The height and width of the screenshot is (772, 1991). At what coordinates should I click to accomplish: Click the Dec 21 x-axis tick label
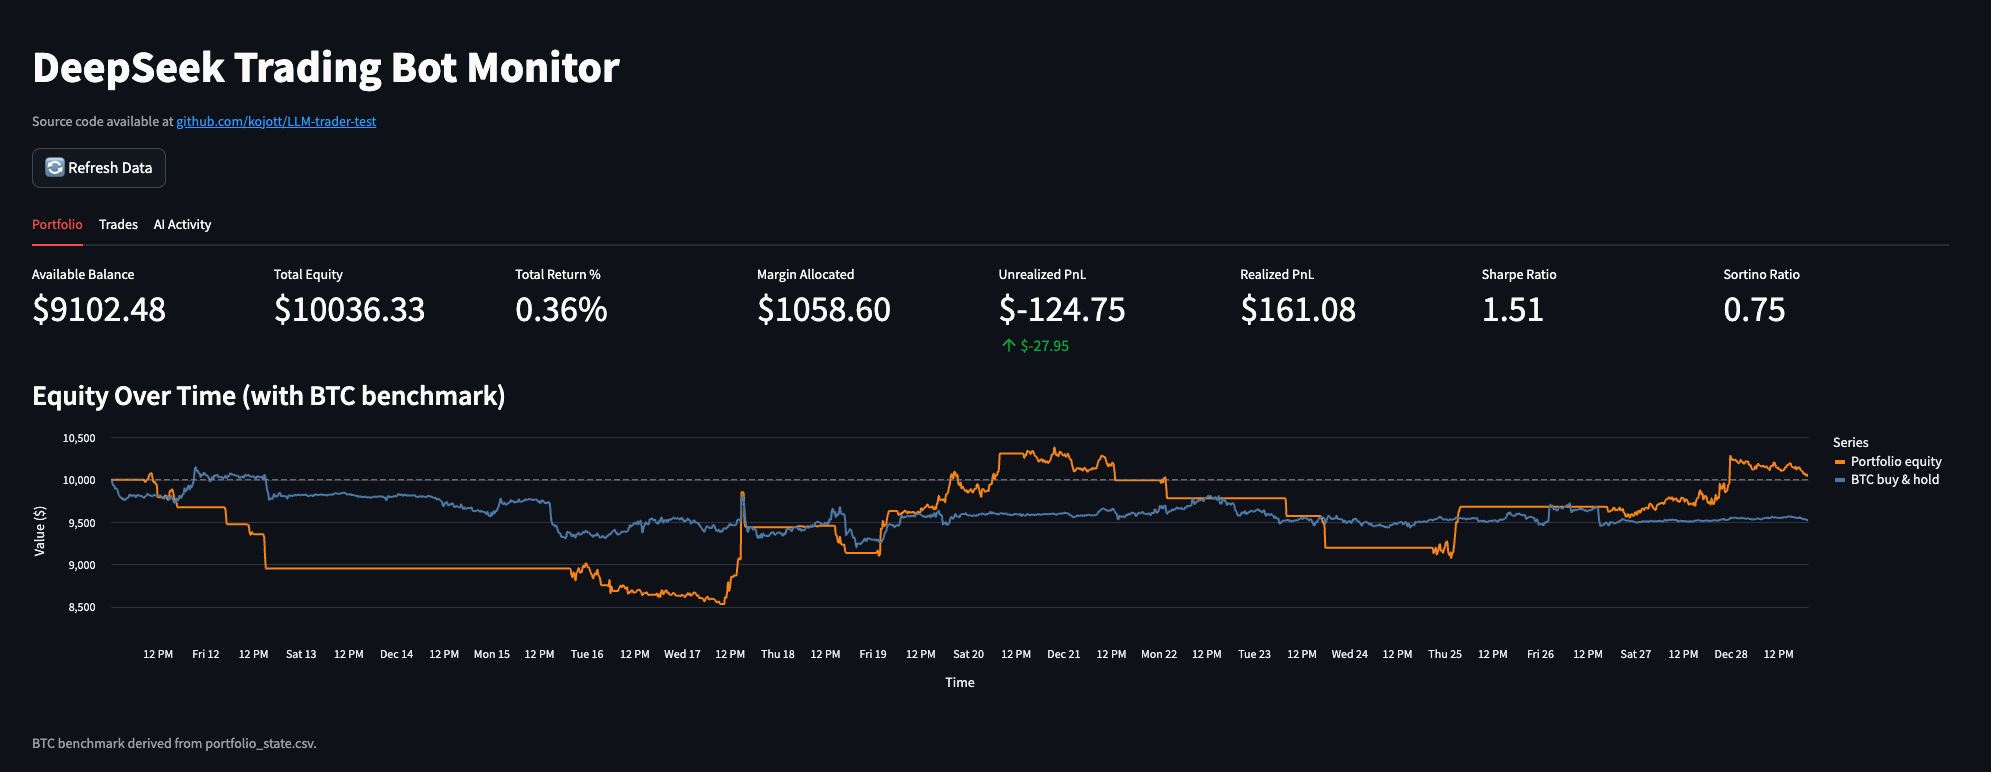pyautogui.click(x=1064, y=654)
